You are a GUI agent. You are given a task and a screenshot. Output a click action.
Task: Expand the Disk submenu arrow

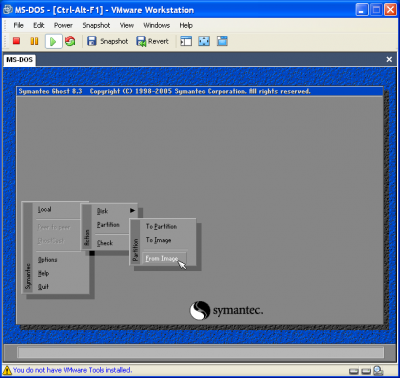[x=132, y=210]
